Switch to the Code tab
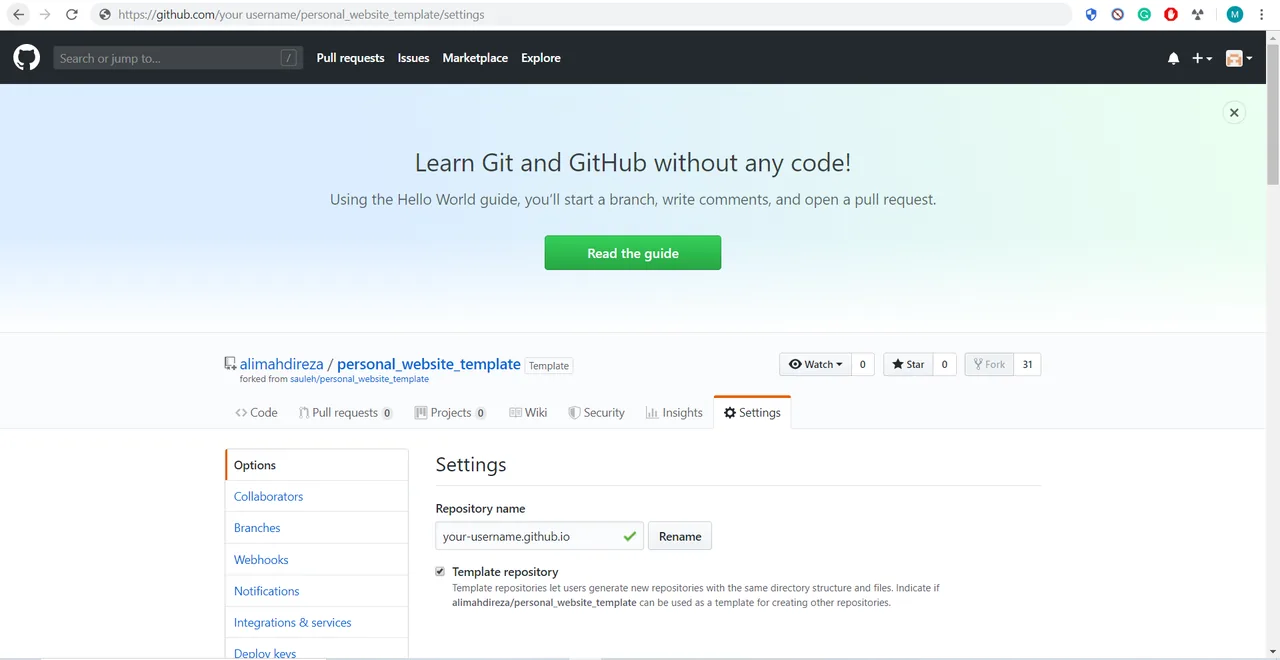Screen dimensions: 1280x660 click(x=256, y=412)
